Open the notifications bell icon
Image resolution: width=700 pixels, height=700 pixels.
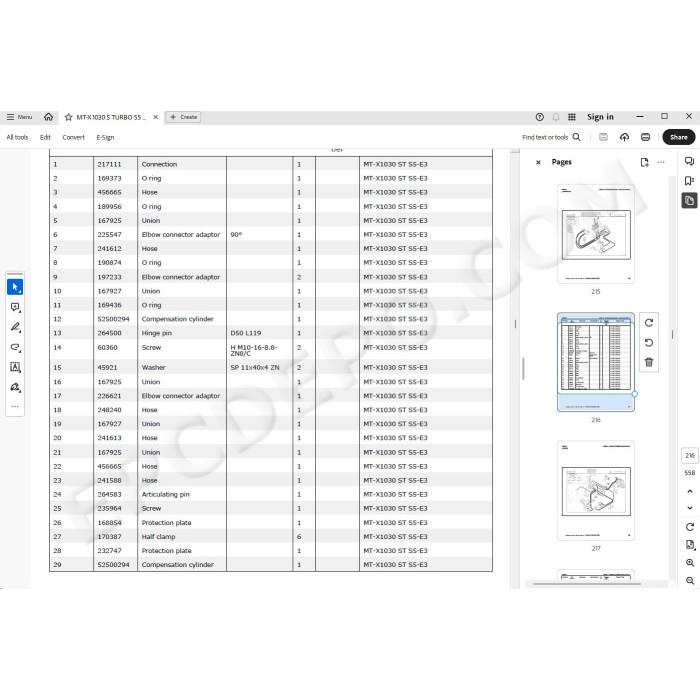(x=556, y=117)
